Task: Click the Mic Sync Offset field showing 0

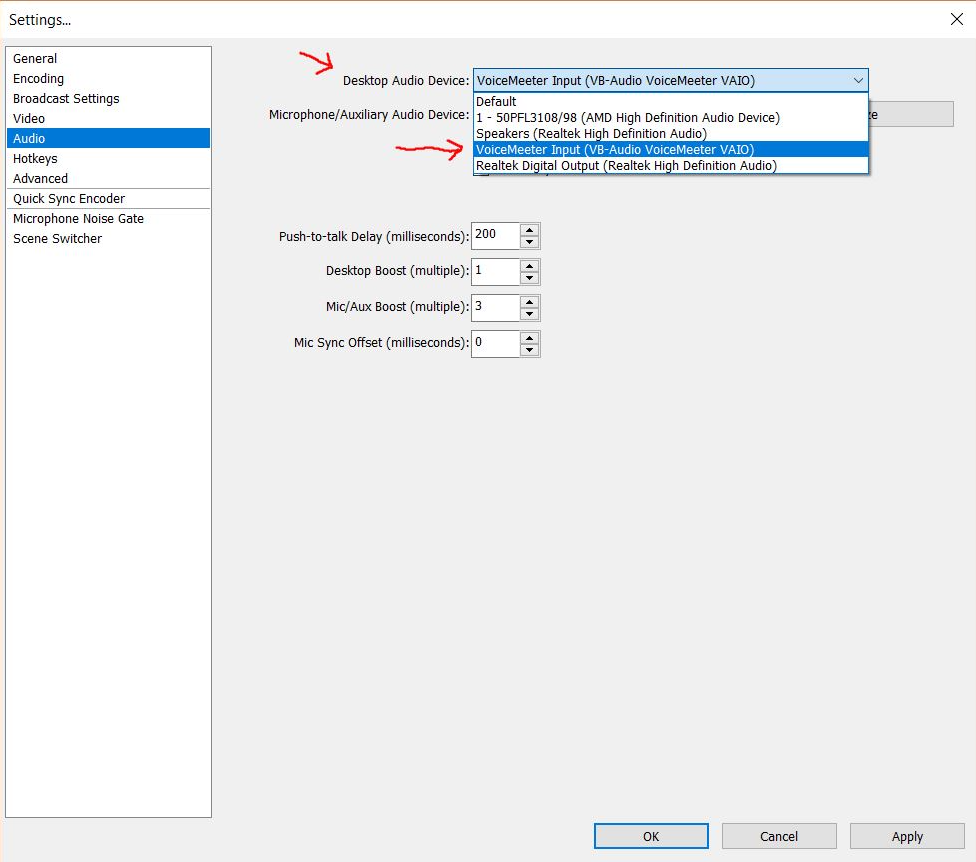Action: 495,344
